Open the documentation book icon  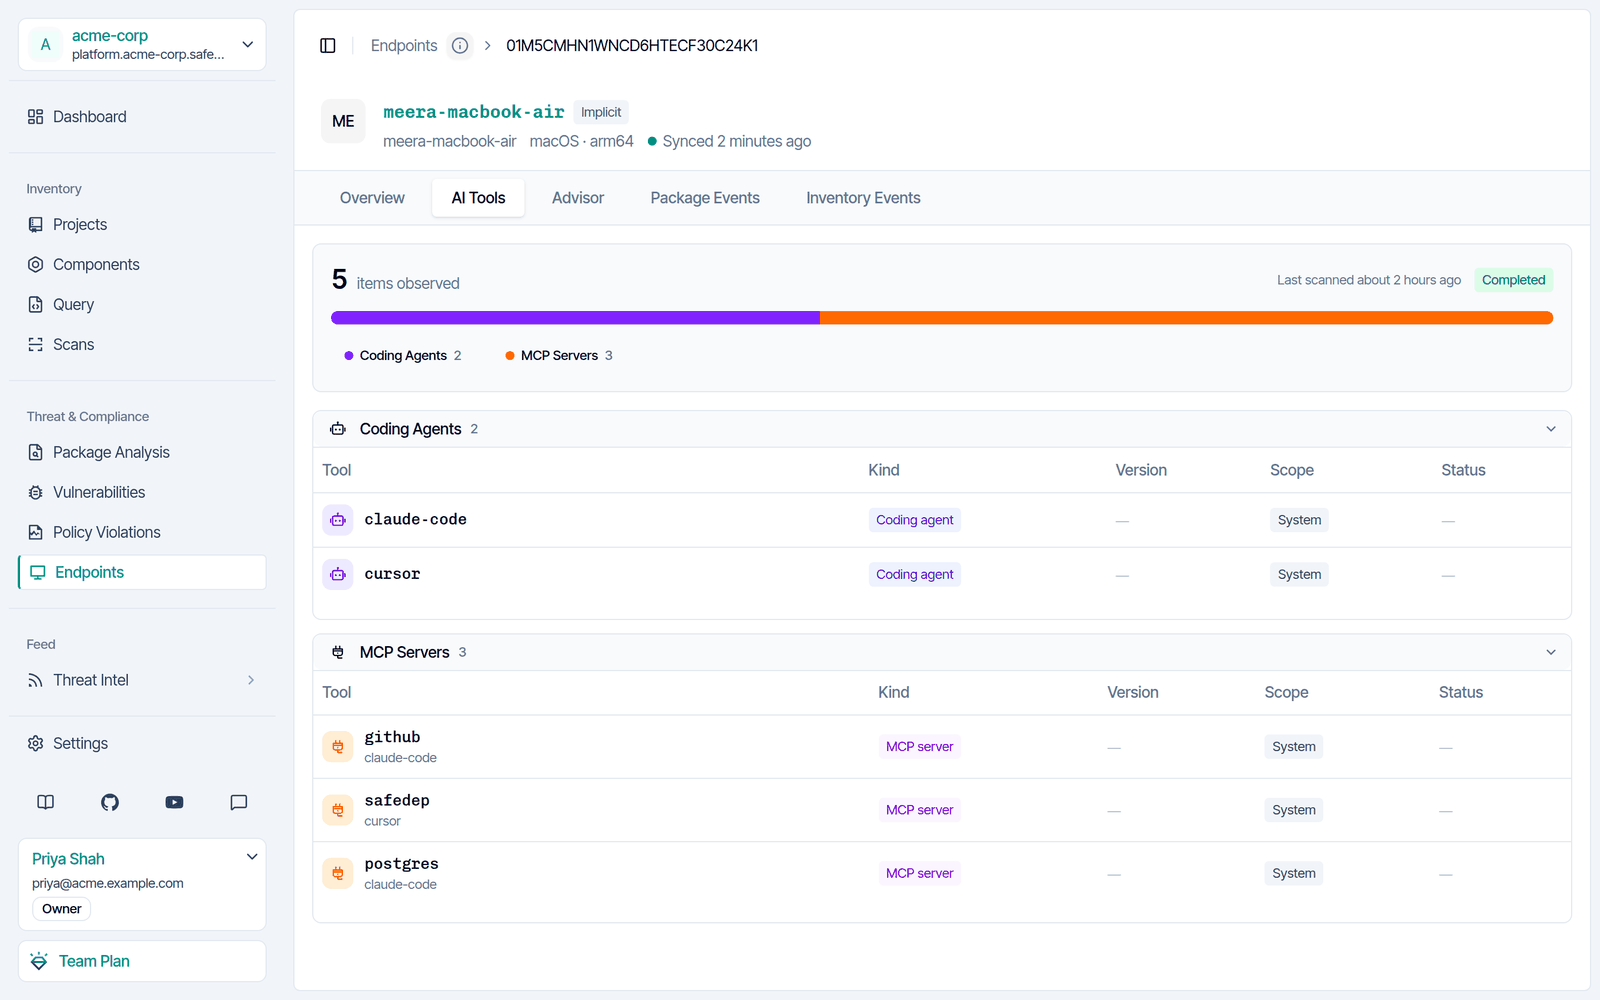coord(46,802)
